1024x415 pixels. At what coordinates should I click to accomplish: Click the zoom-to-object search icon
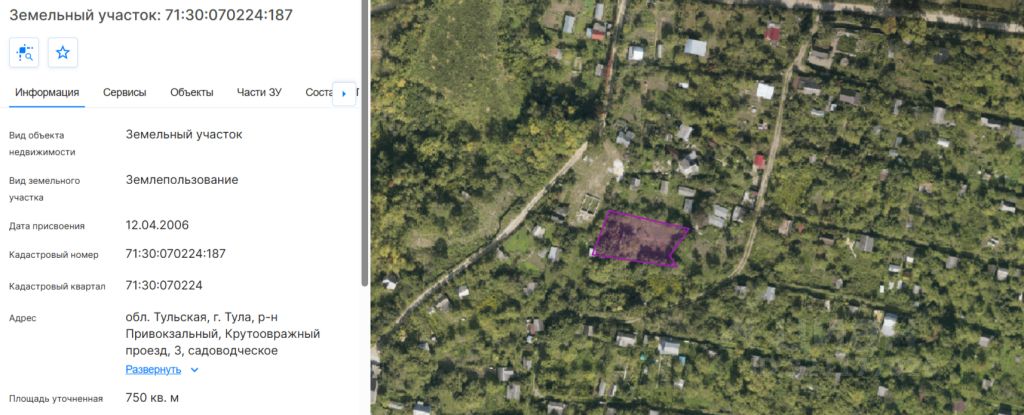click(x=24, y=52)
